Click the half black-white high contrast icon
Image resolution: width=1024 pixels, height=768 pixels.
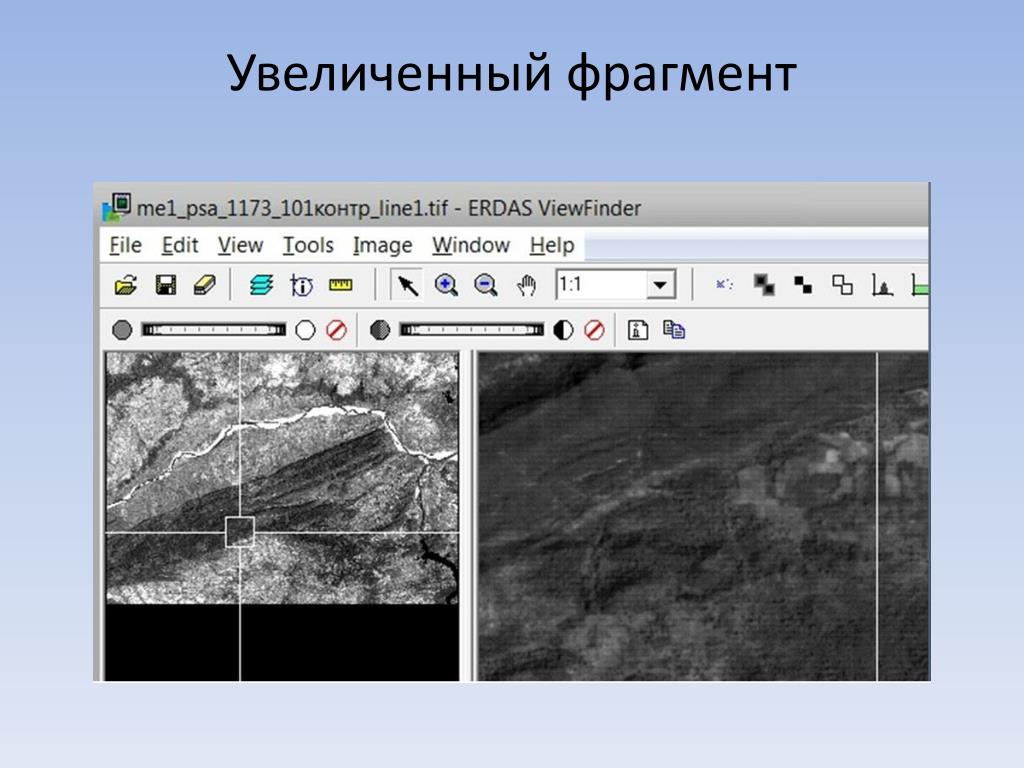click(563, 330)
